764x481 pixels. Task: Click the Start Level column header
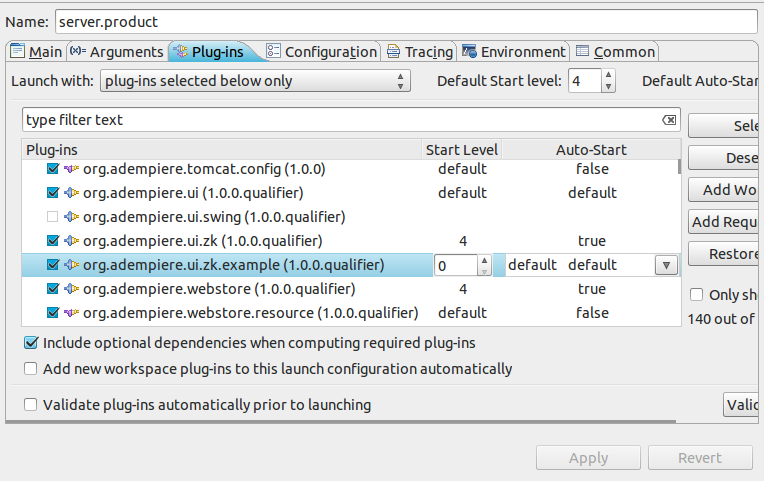(x=462, y=150)
